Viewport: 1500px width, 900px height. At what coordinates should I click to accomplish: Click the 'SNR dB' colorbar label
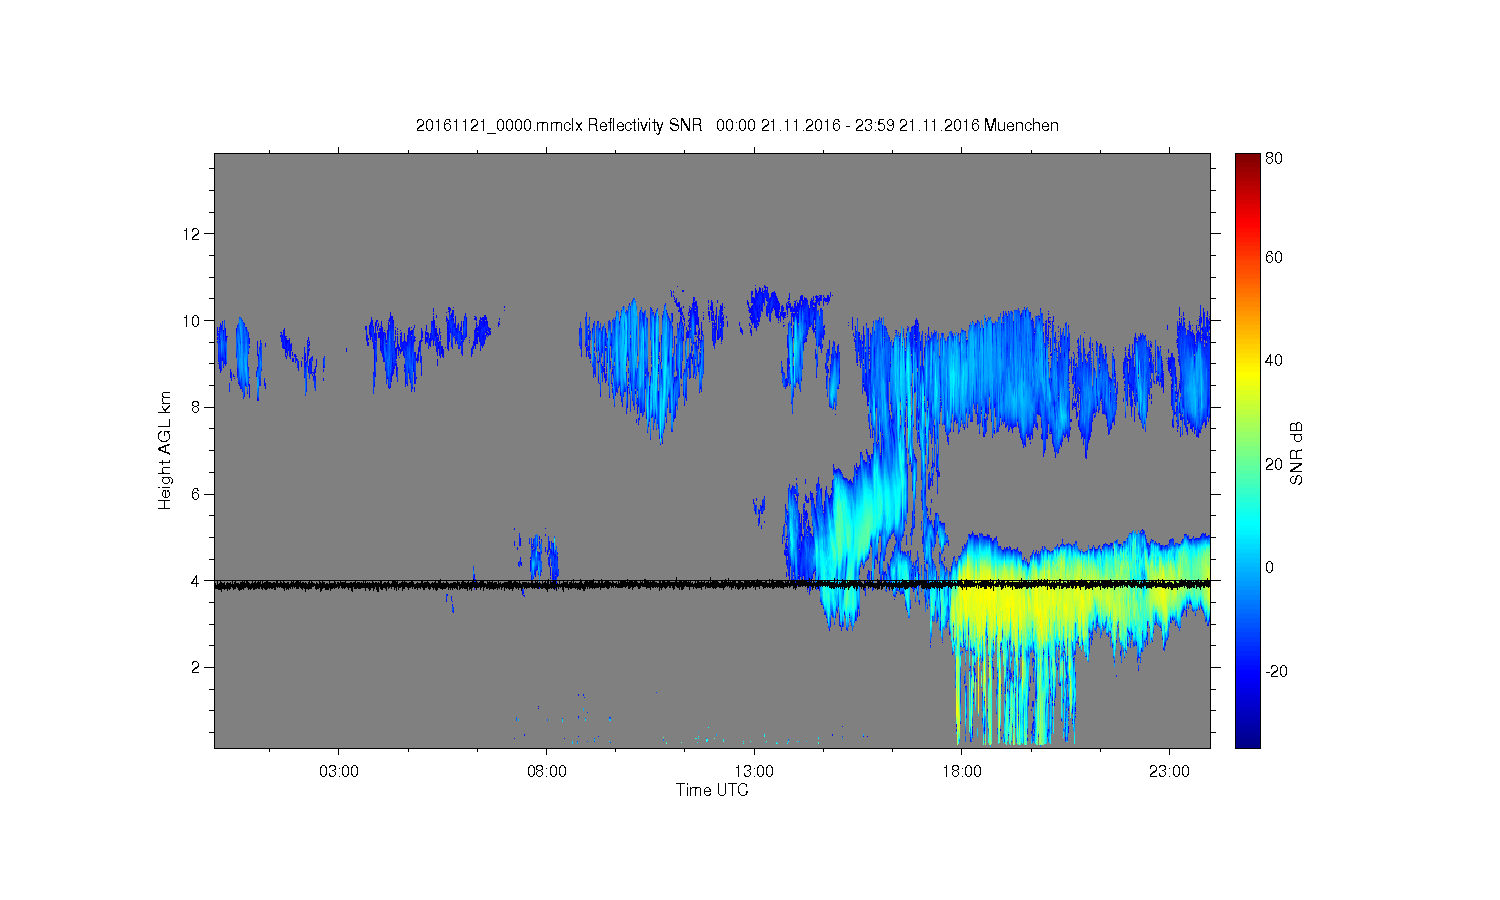[1296, 453]
